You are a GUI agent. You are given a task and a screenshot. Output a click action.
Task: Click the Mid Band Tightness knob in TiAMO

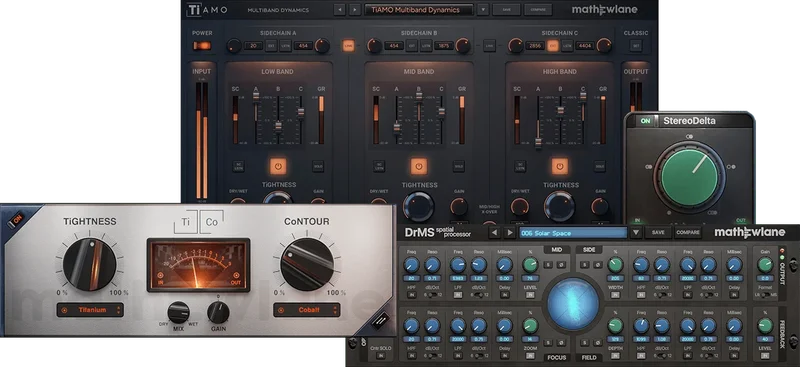pos(418,206)
